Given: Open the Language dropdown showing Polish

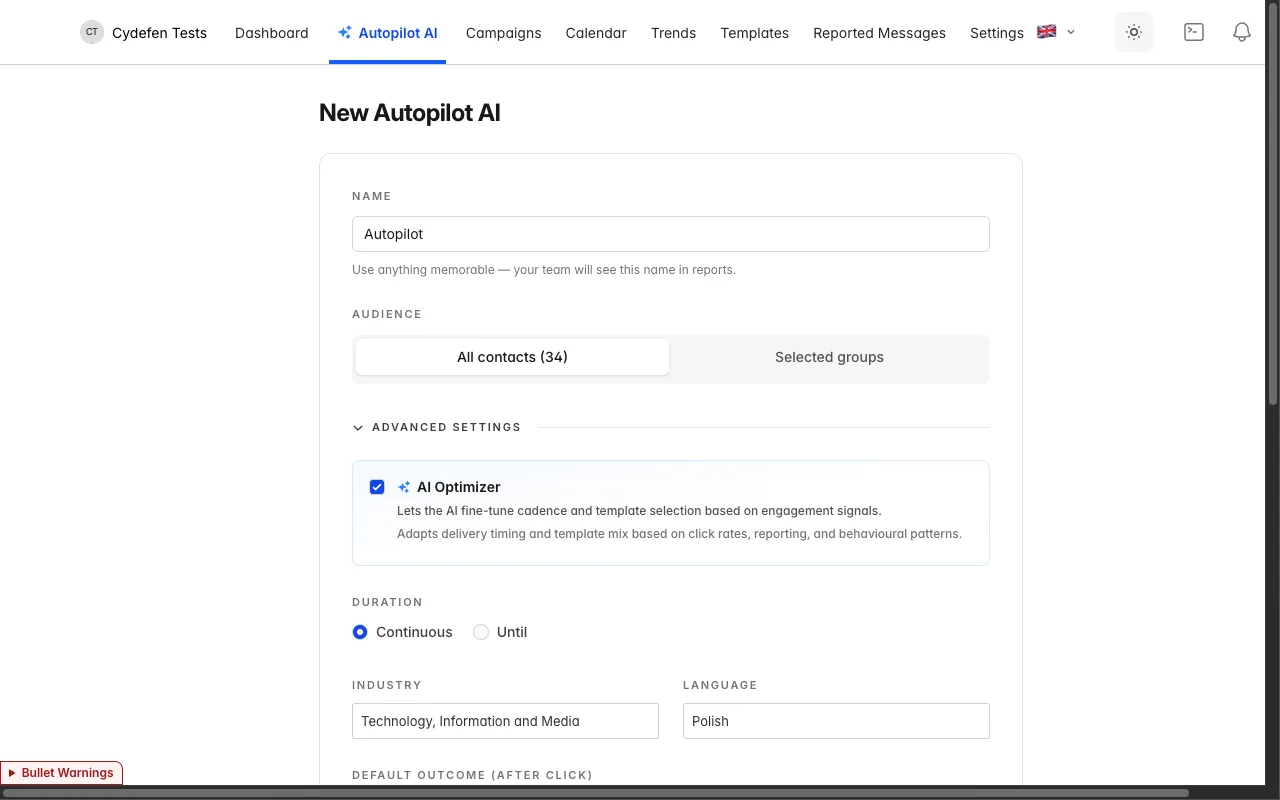Looking at the screenshot, I should [x=836, y=721].
